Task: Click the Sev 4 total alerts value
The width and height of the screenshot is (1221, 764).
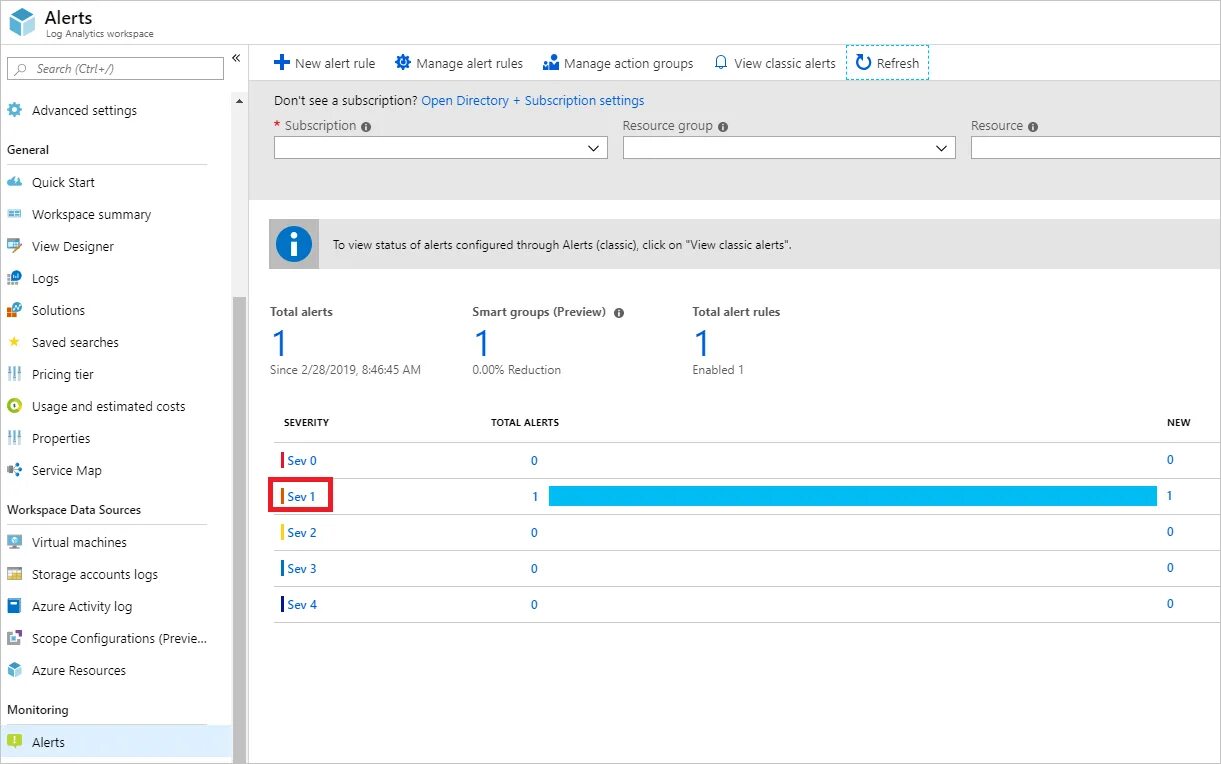Action: (534, 604)
